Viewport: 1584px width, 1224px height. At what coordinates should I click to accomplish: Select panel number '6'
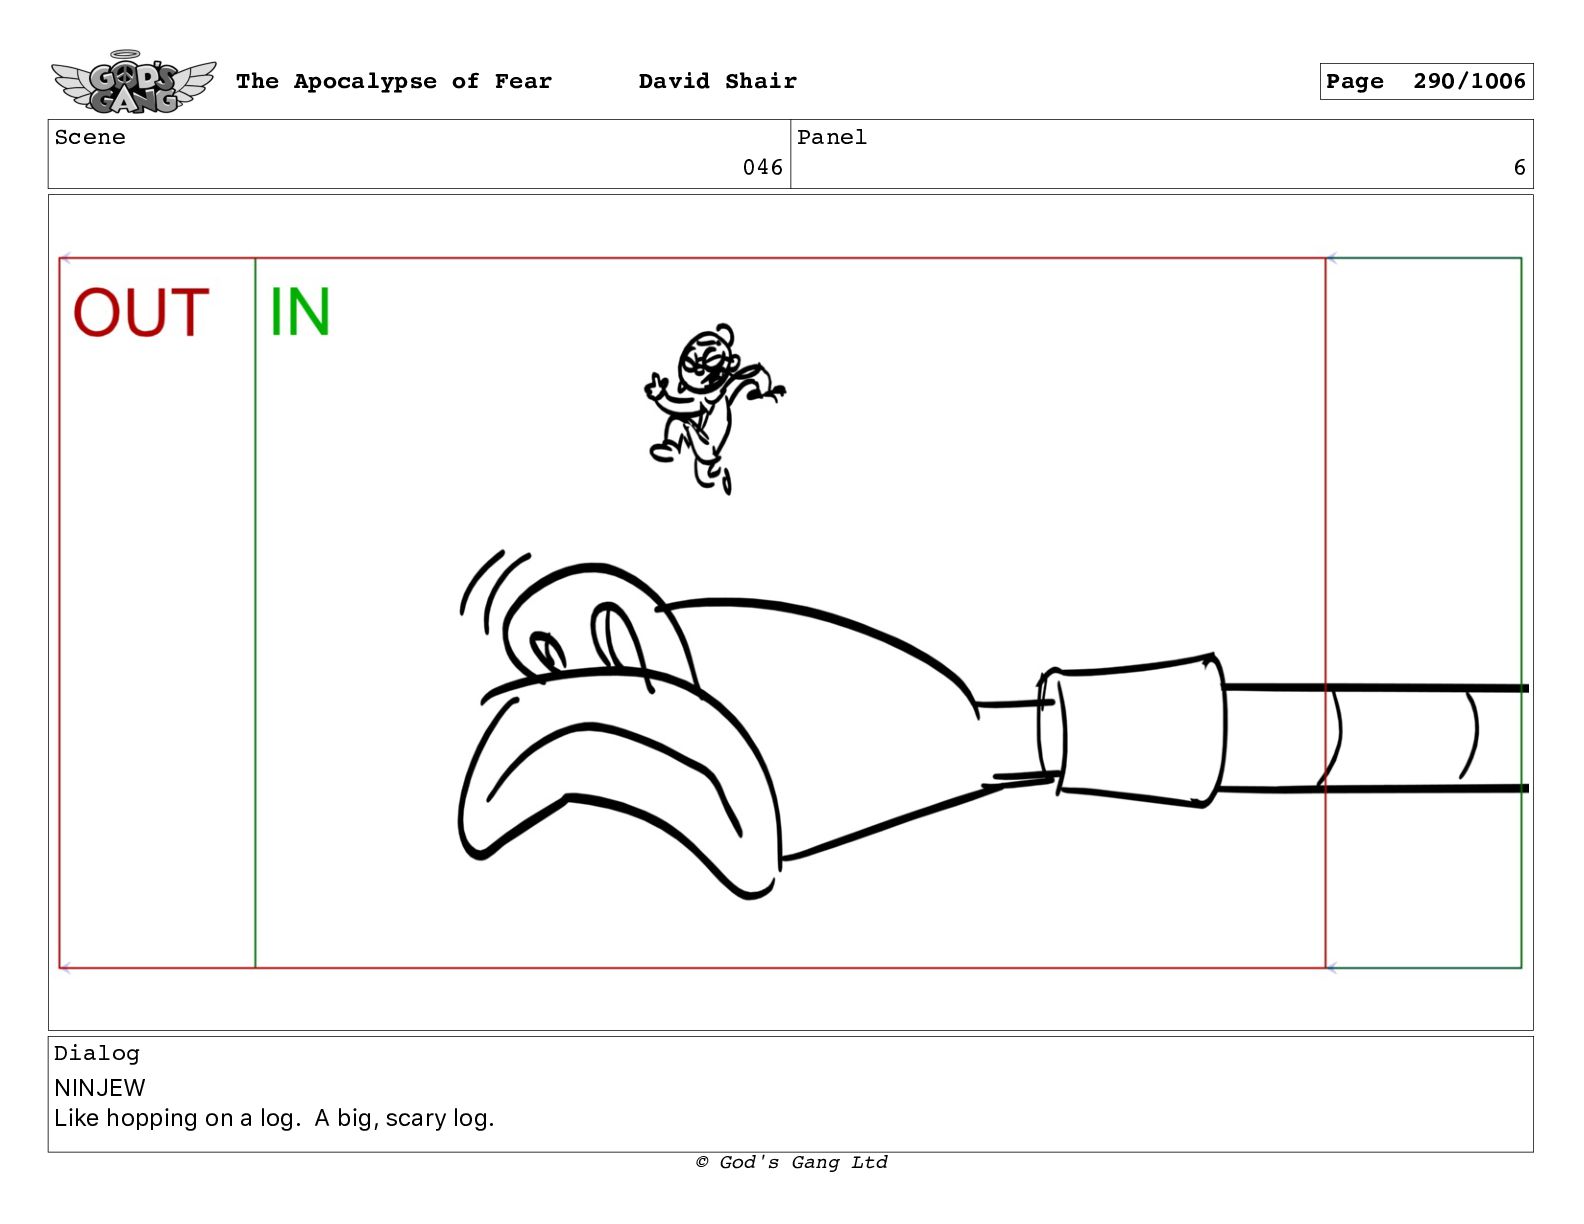tap(1519, 168)
